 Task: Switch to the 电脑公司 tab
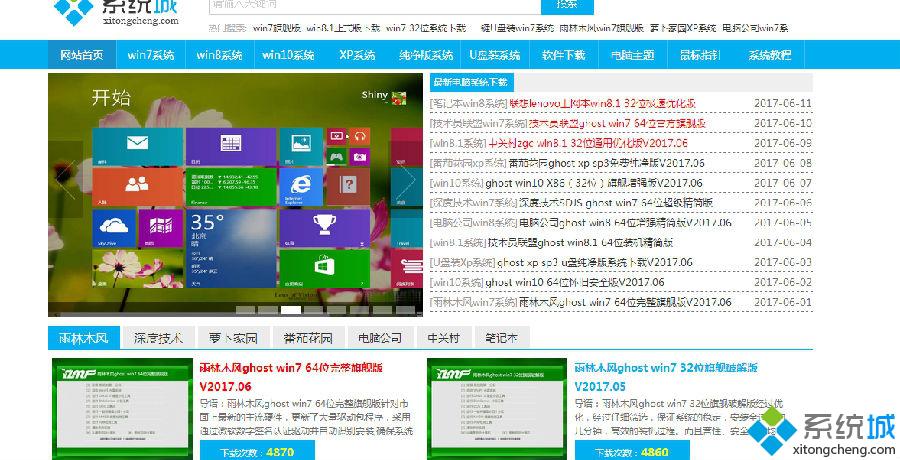pos(380,338)
